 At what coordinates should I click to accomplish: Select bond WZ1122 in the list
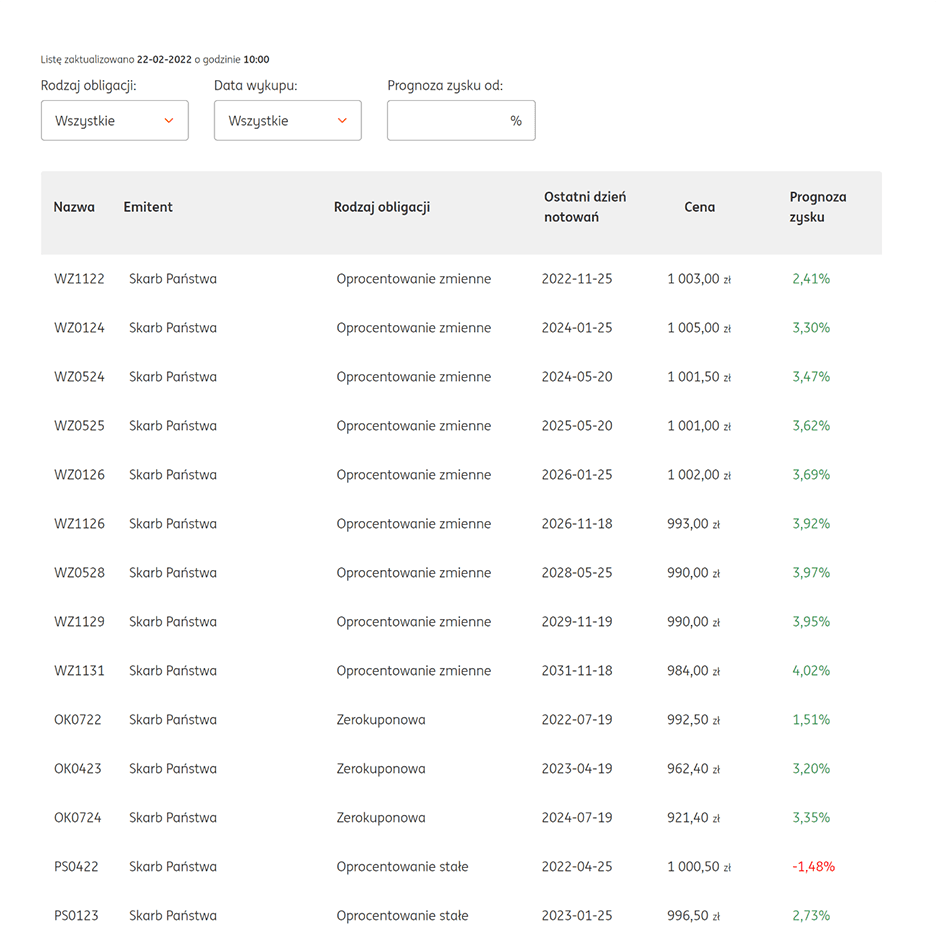(79, 279)
